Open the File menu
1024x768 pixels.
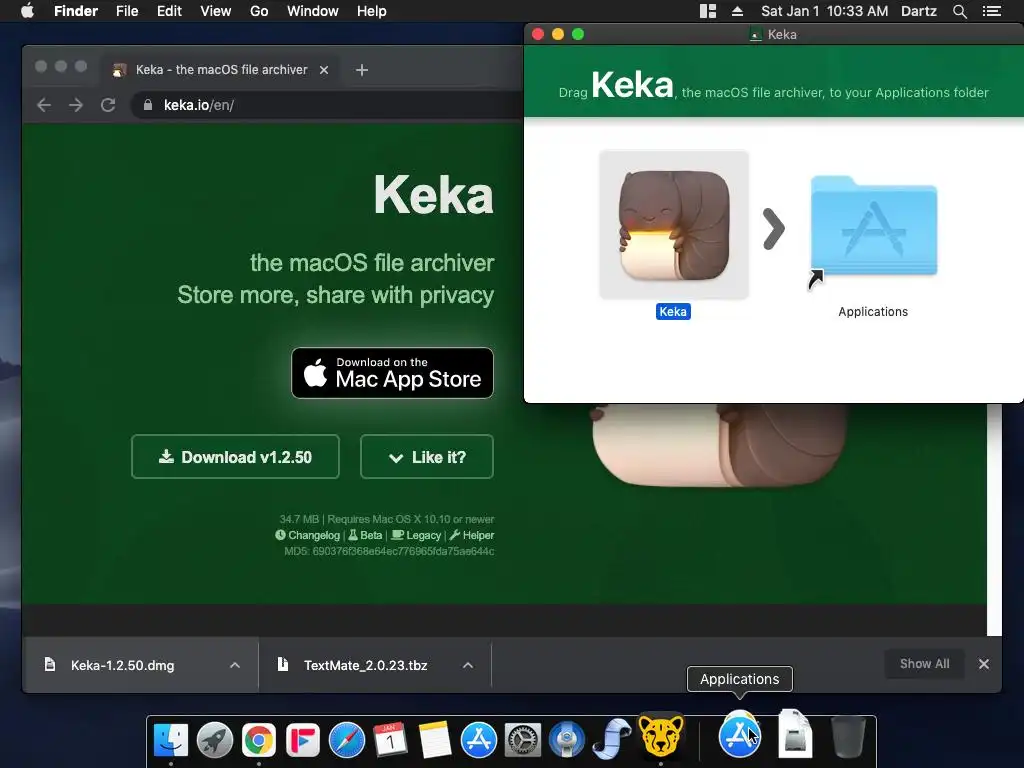pos(127,11)
